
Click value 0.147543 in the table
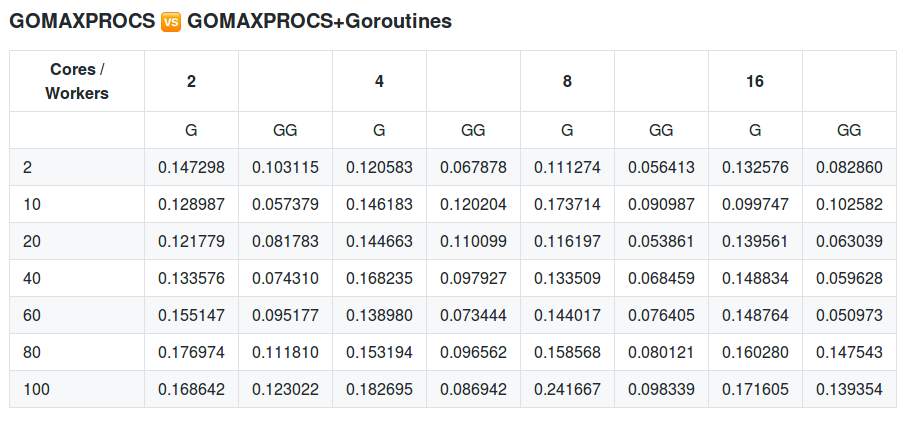pyautogui.click(x=849, y=352)
